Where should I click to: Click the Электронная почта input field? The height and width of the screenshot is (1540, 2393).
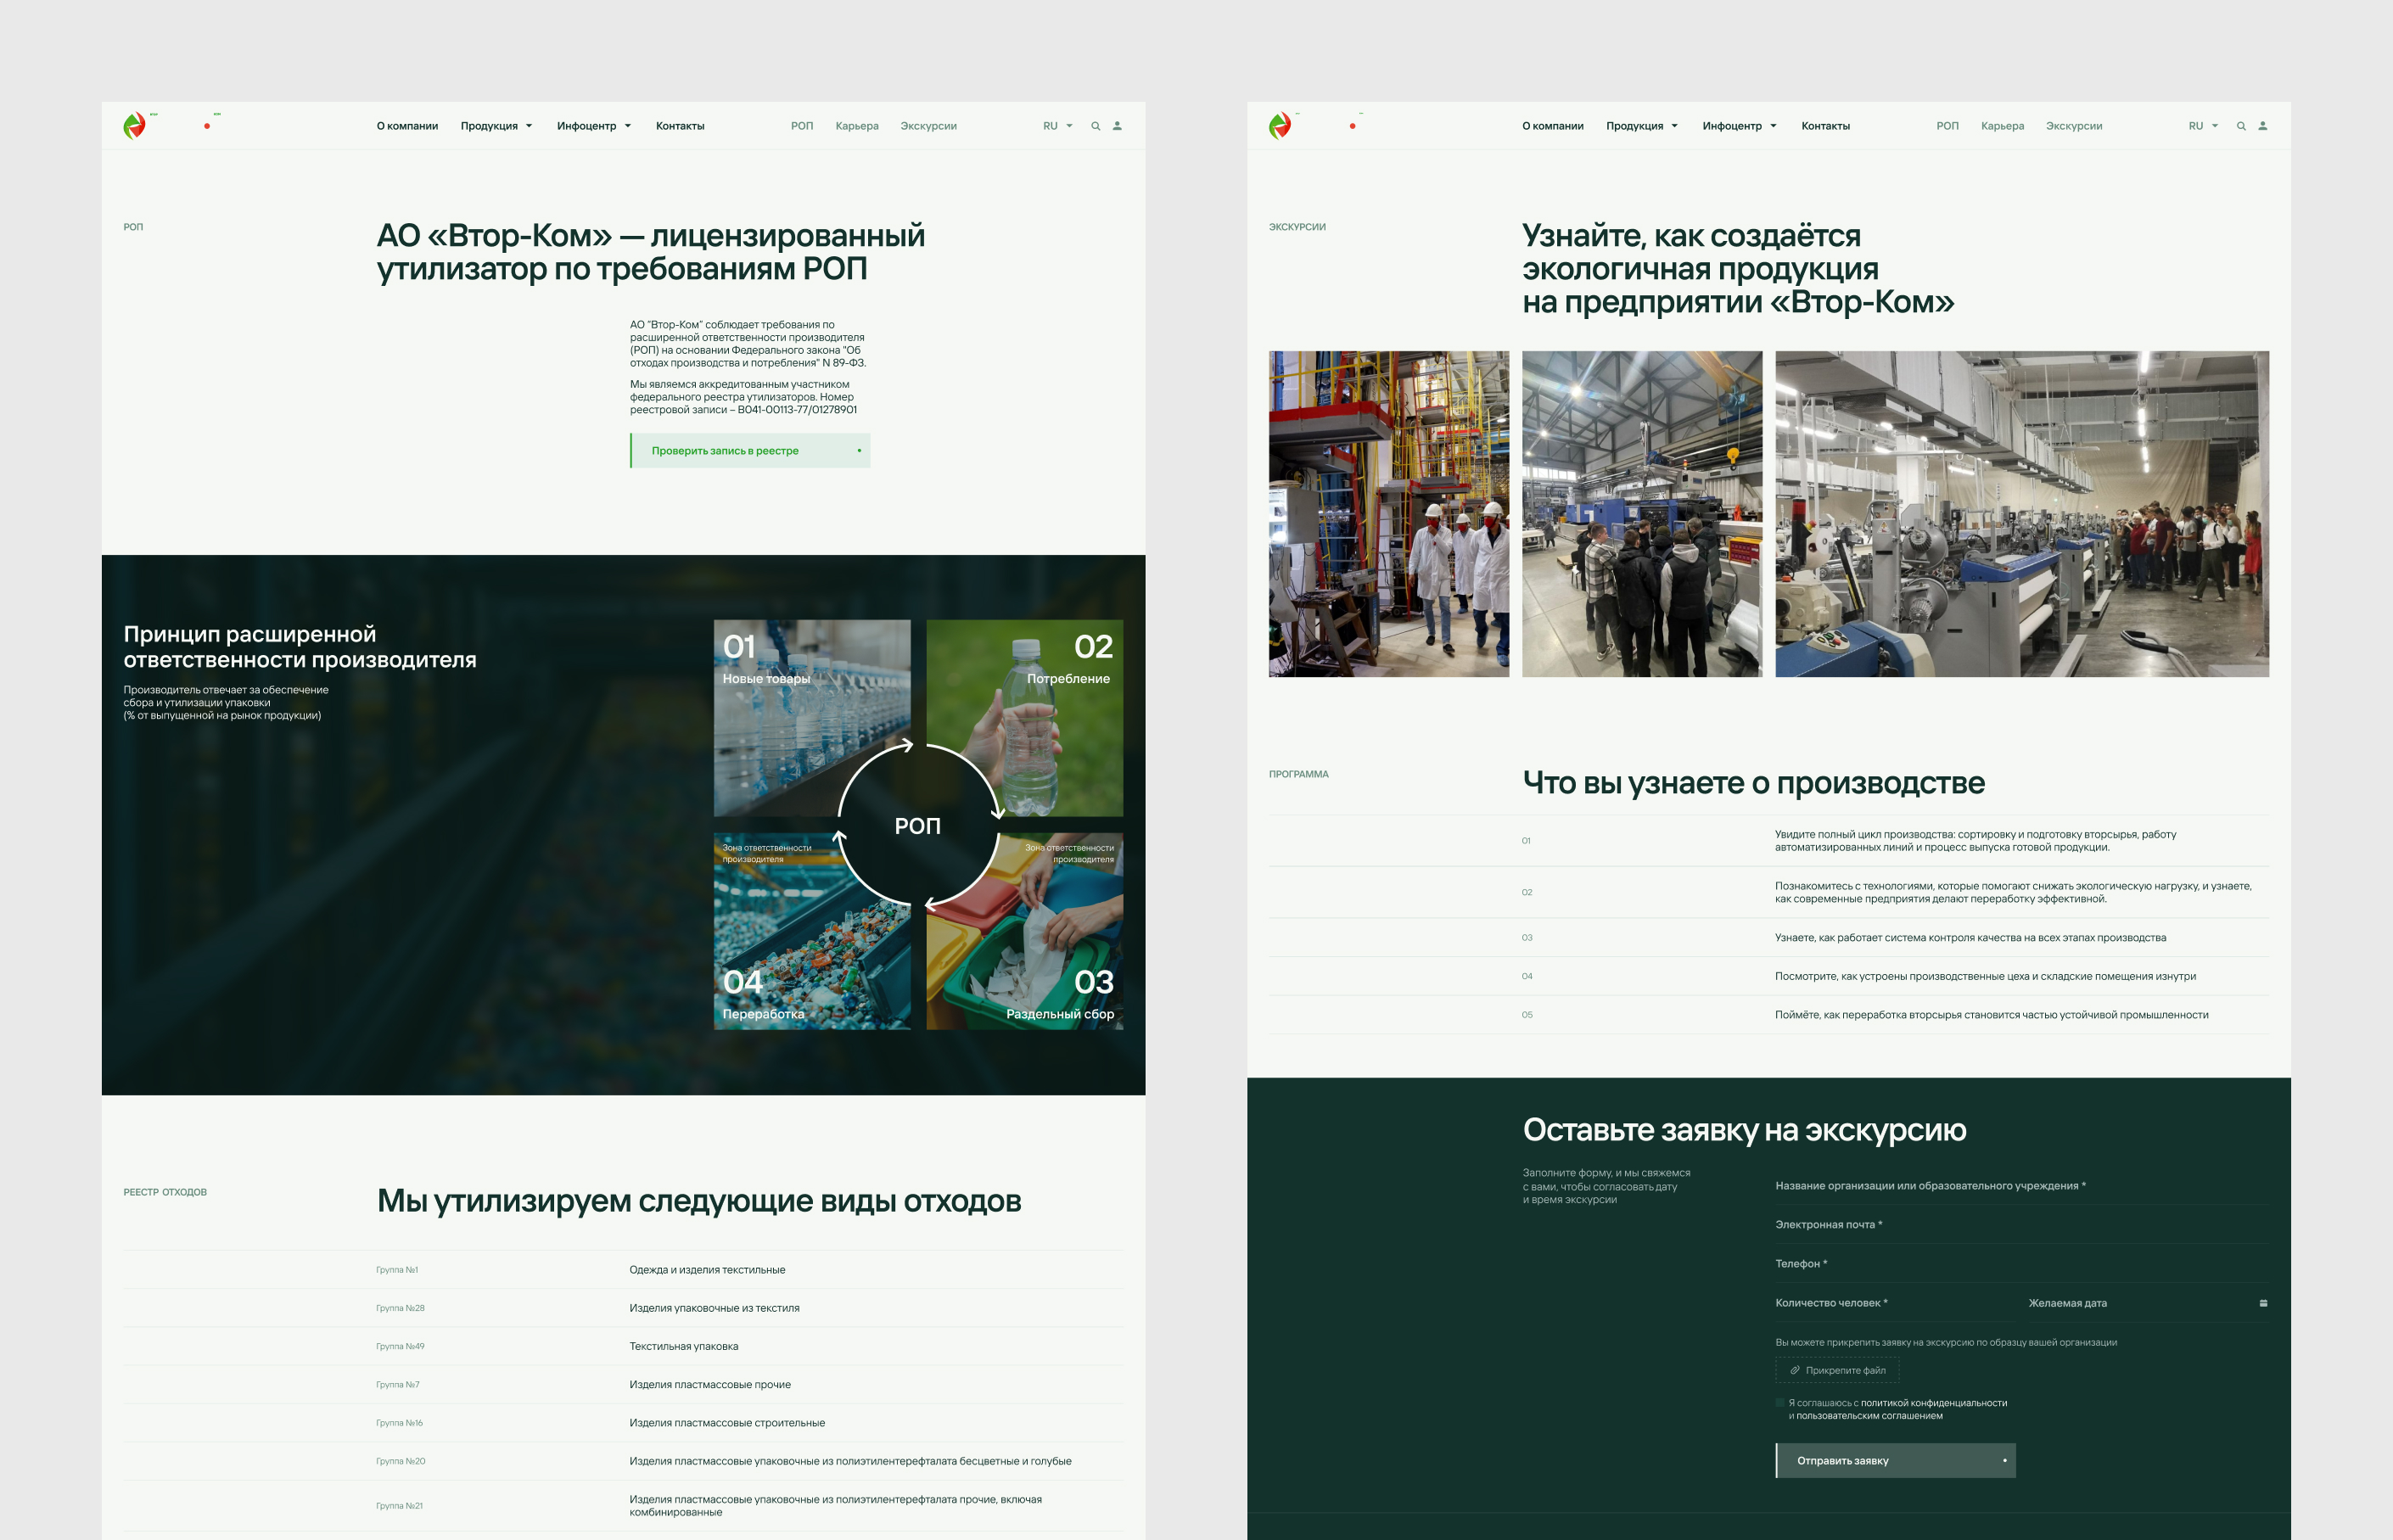tap(2022, 1225)
